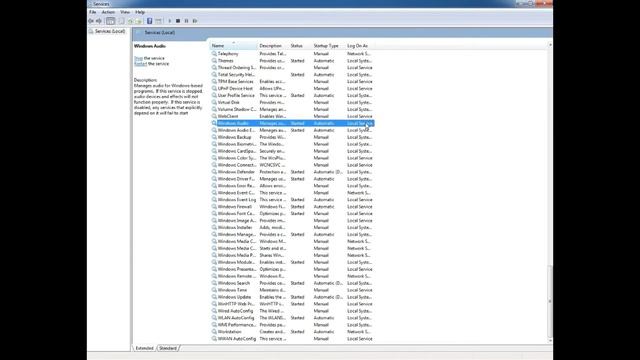Click the Stop the service link

coord(138,58)
